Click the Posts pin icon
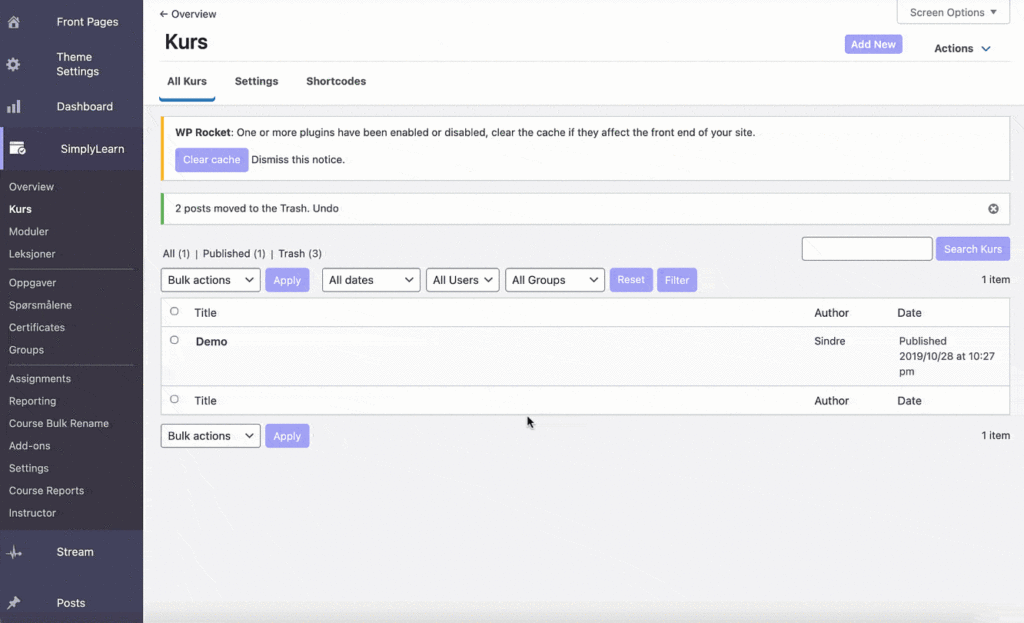 [14, 603]
